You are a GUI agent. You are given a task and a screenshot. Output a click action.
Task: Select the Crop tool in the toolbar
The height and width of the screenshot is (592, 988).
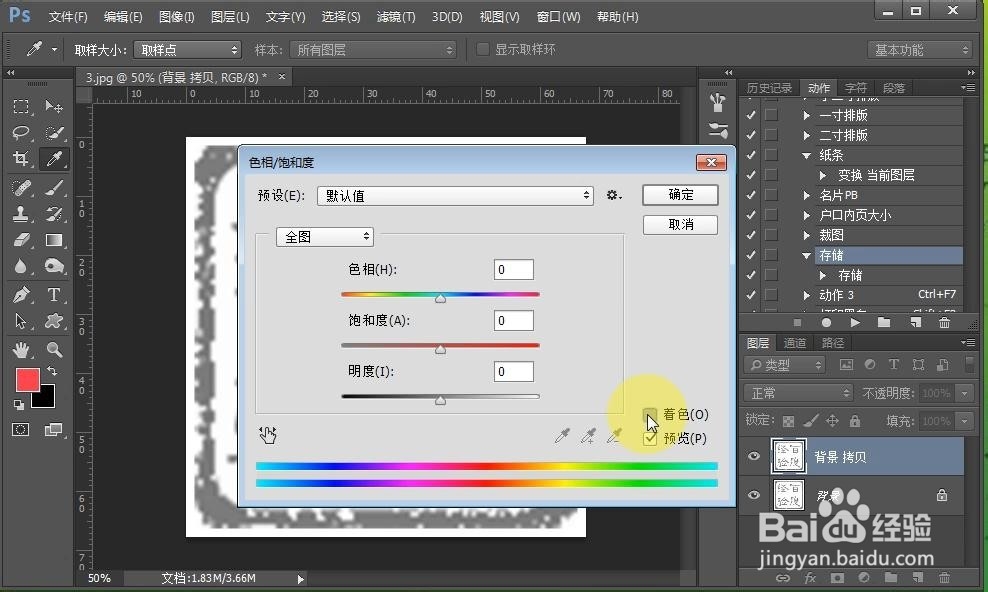pyautogui.click(x=22, y=159)
